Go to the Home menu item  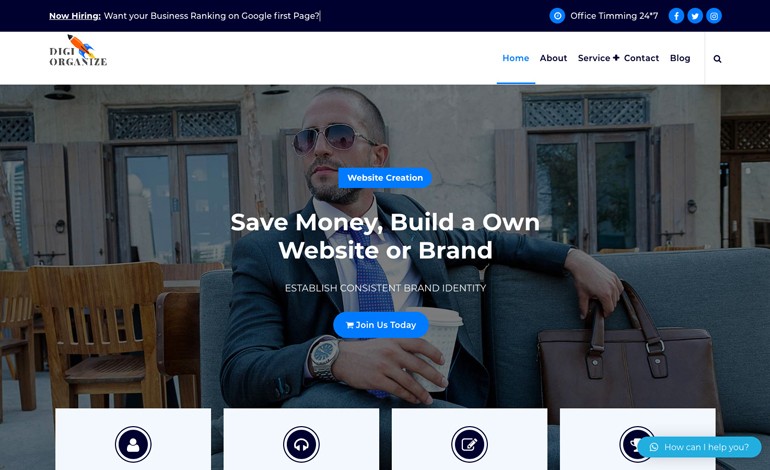click(516, 58)
